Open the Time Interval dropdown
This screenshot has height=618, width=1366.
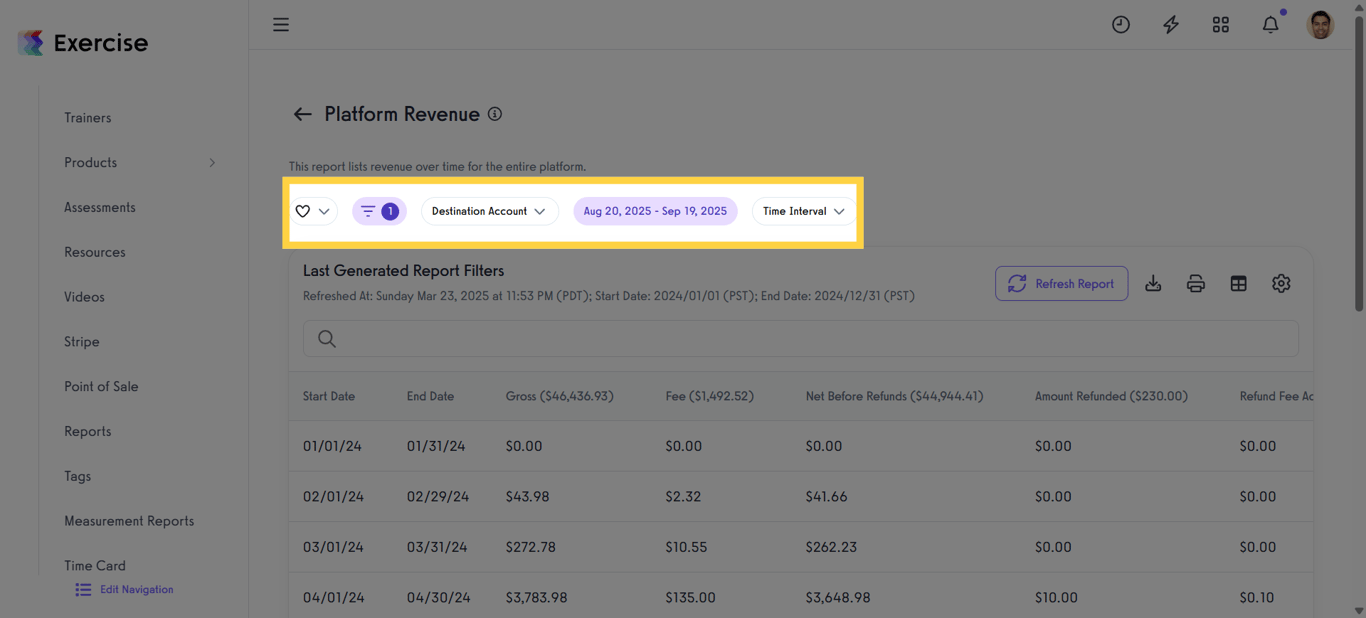[x=802, y=211]
